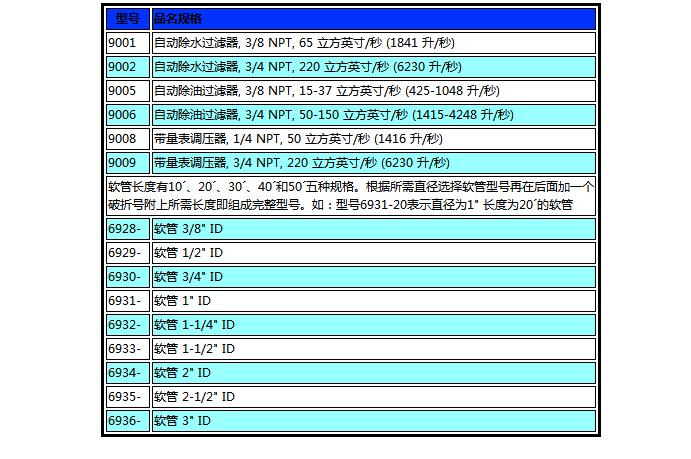Click the 软管长度 note paragraph
The height and width of the screenshot is (459, 691).
tap(351, 196)
